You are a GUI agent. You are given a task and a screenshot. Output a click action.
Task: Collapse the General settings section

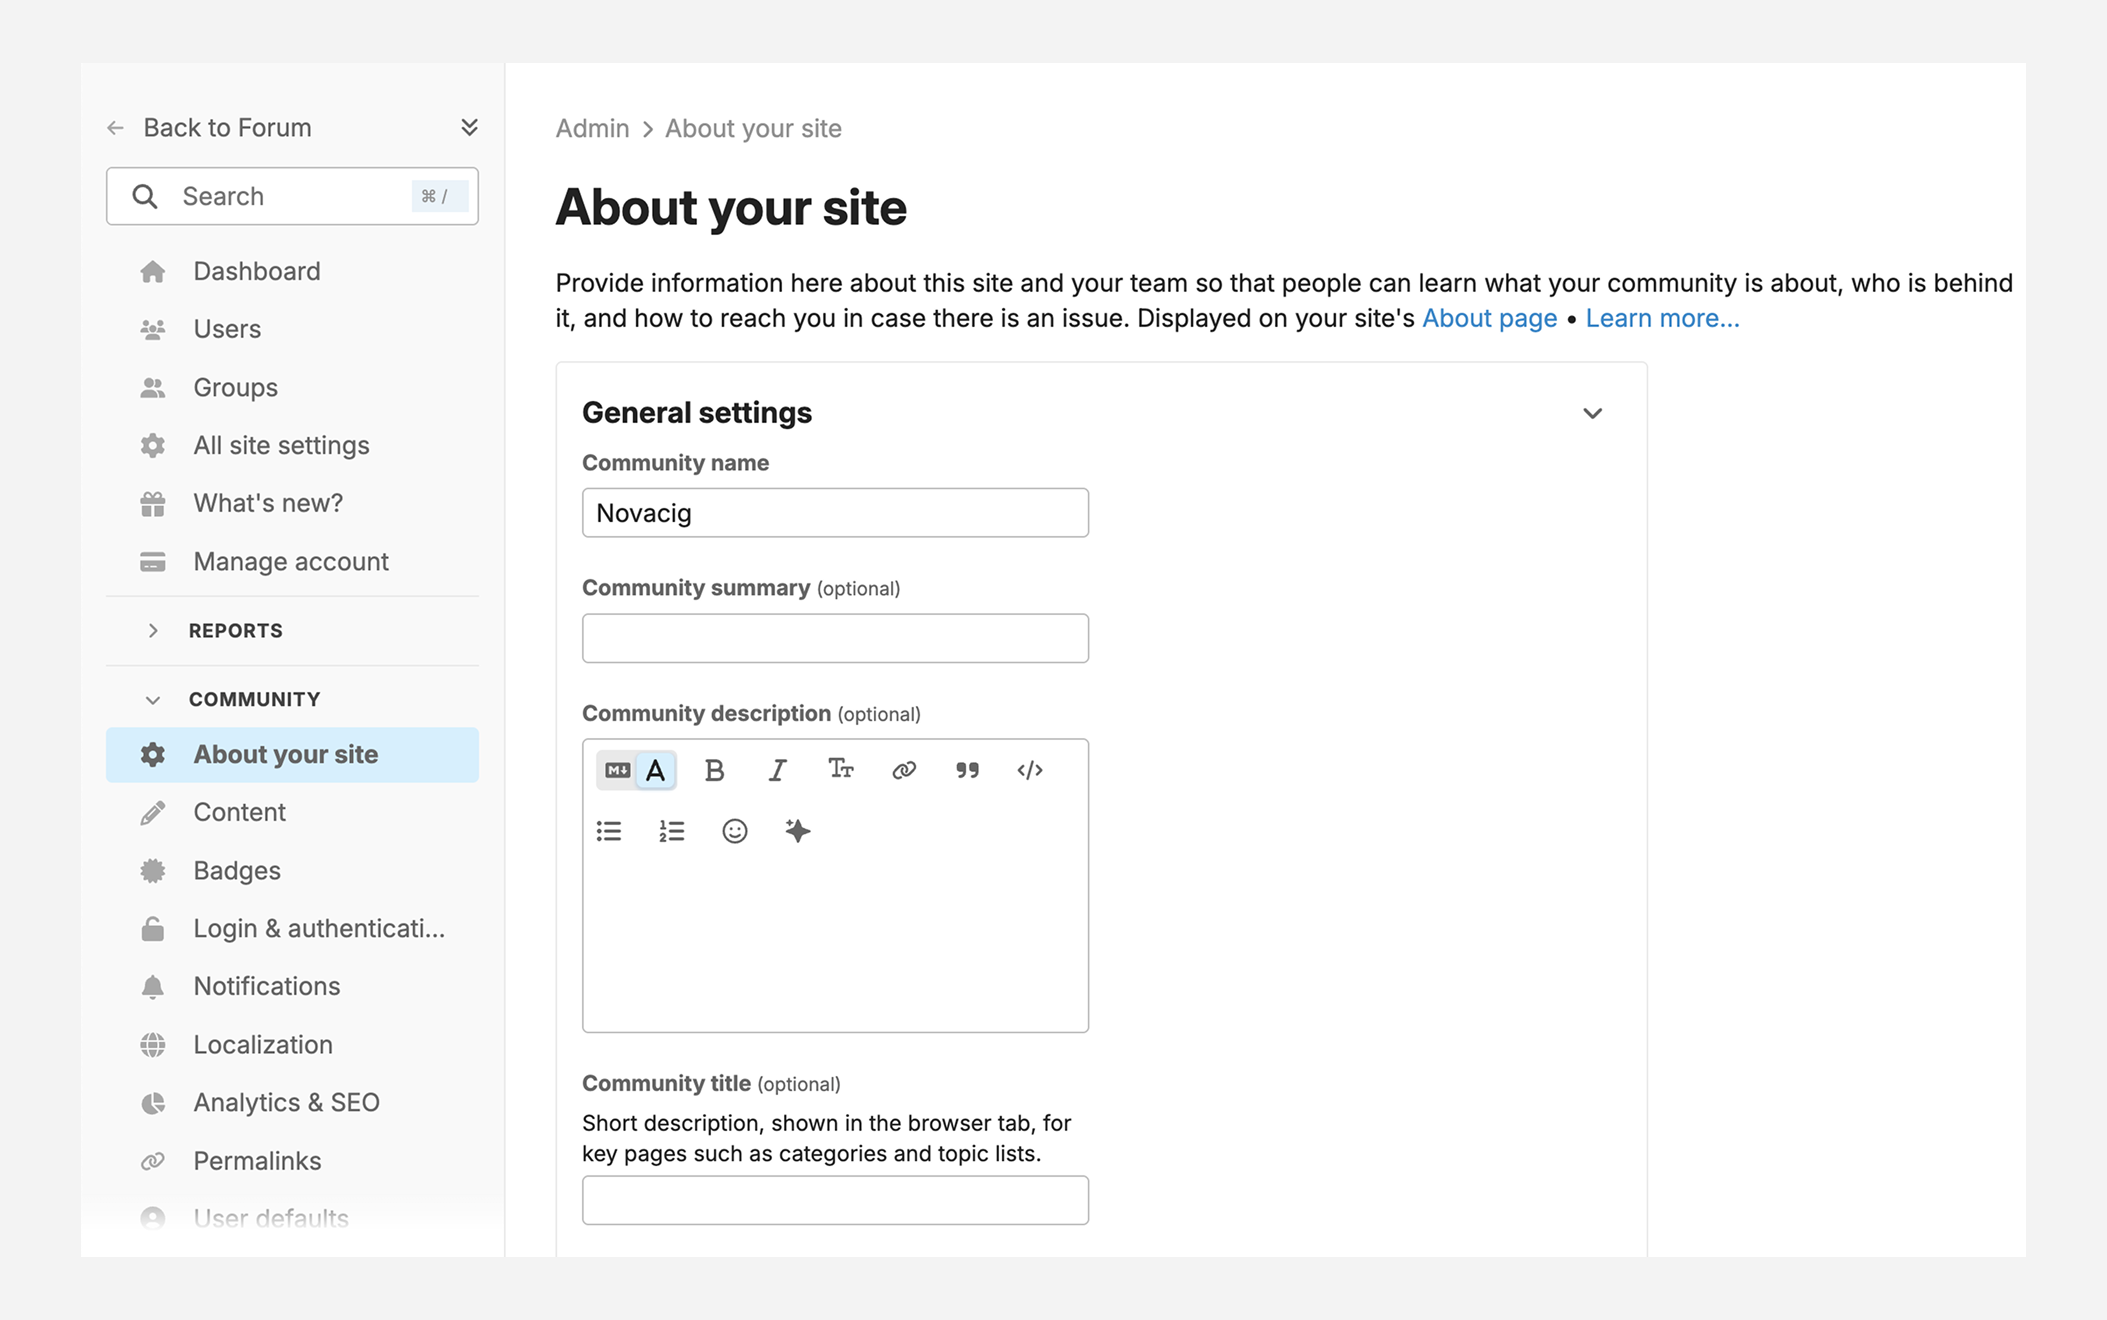point(1592,413)
